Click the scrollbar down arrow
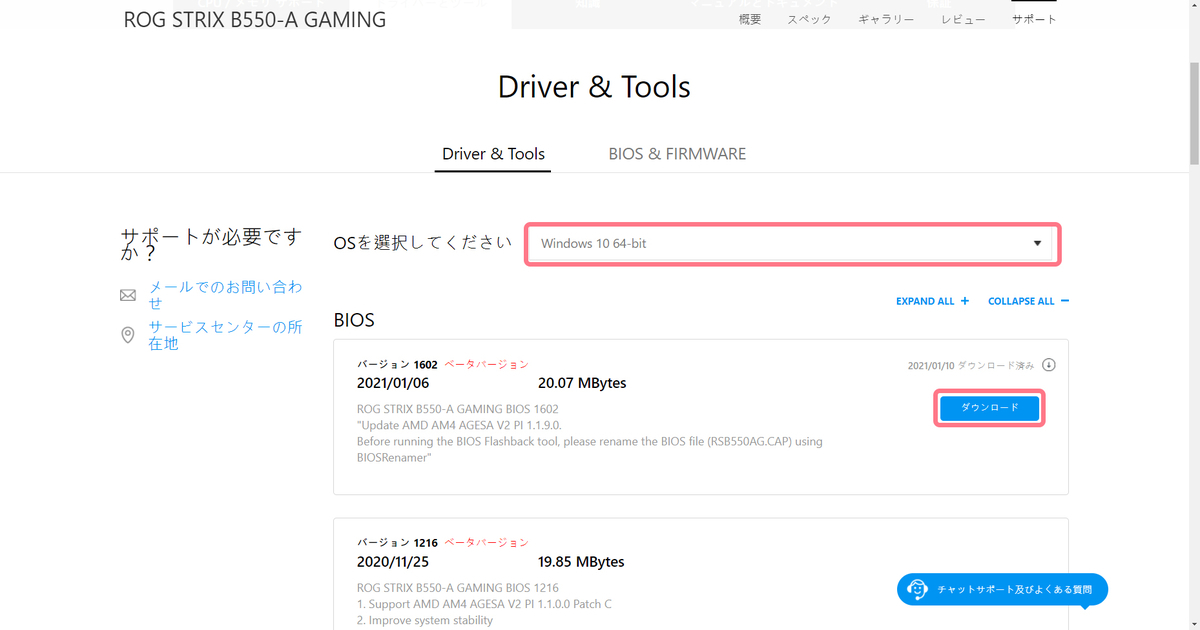Image resolution: width=1200 pixels, height=630 pixels. click(x=1192, y=622)
